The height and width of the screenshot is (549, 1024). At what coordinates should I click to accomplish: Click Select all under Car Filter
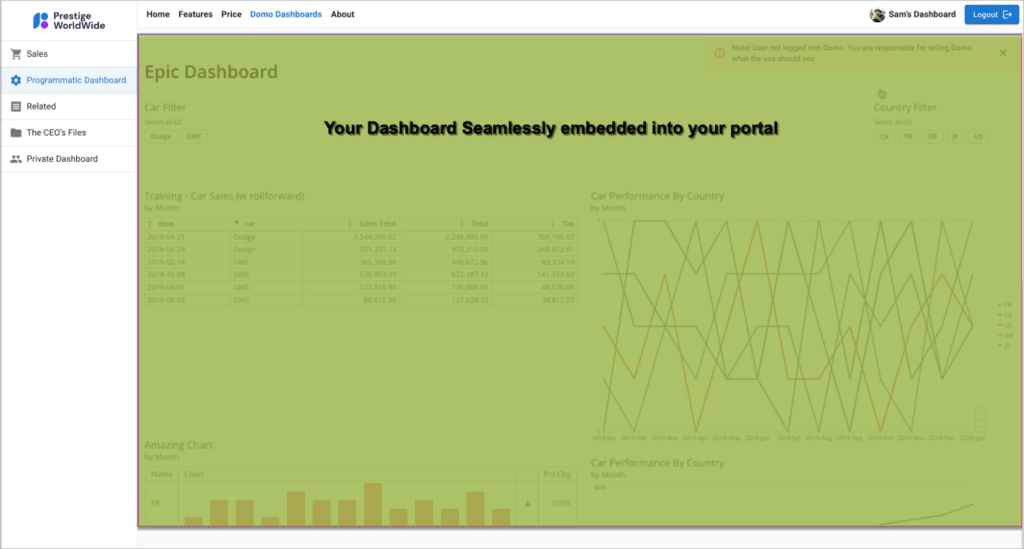pos(163,122)
